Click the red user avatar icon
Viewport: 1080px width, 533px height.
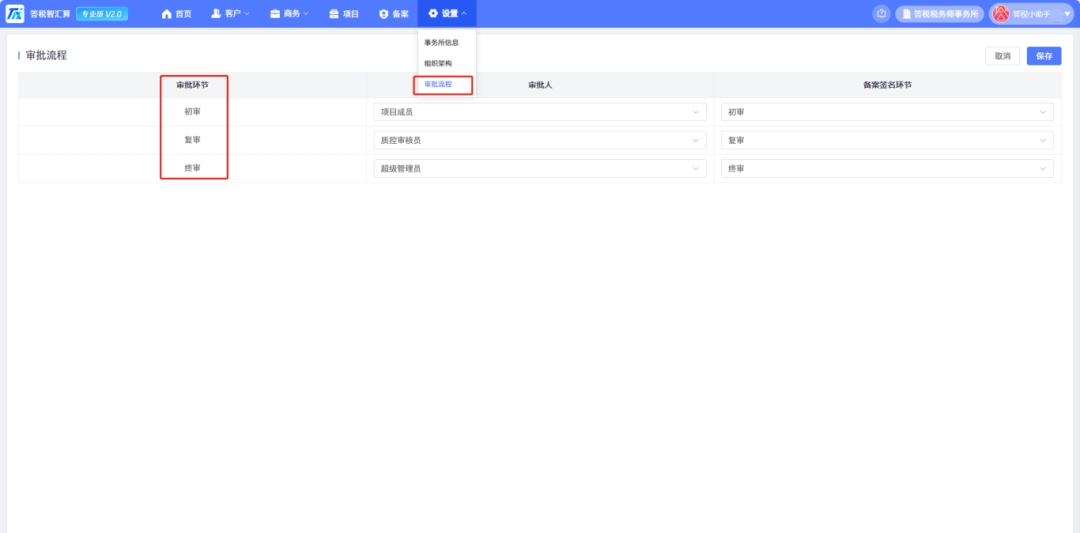click(1001, 14)
